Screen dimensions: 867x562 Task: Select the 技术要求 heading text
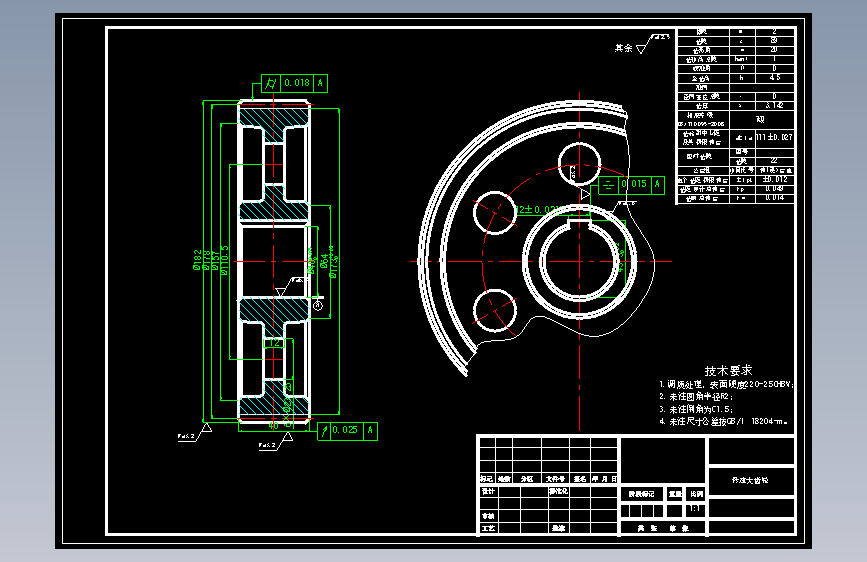coord(728,371)
